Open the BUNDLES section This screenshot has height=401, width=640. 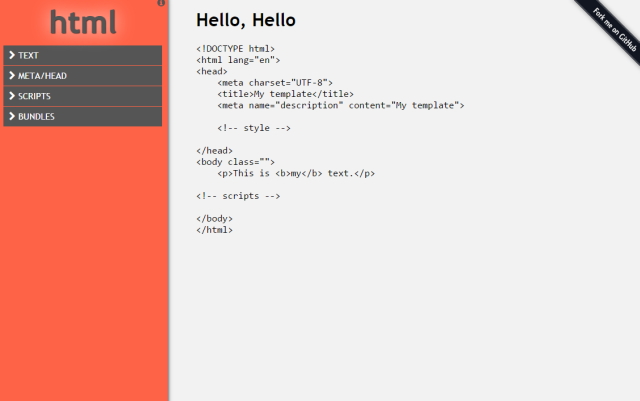coord(83,116)
